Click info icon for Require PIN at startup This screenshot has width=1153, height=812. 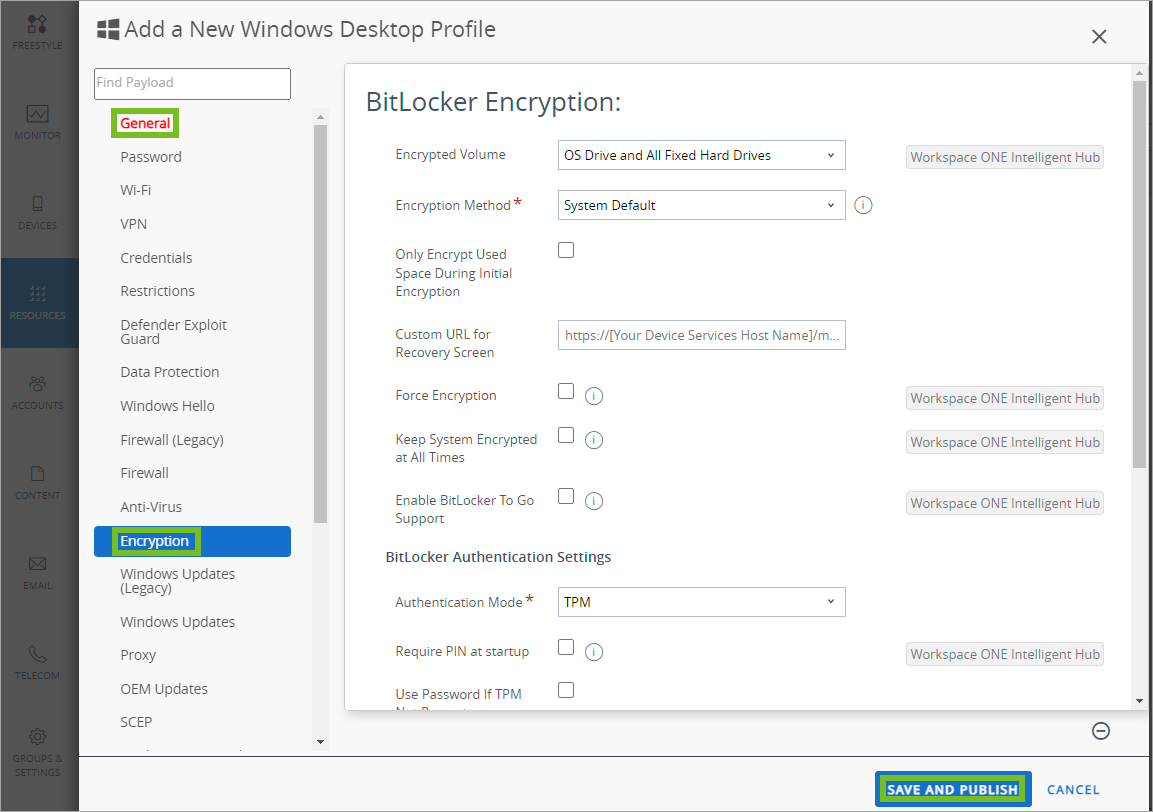pyautogui.click(x=593, y=652)
